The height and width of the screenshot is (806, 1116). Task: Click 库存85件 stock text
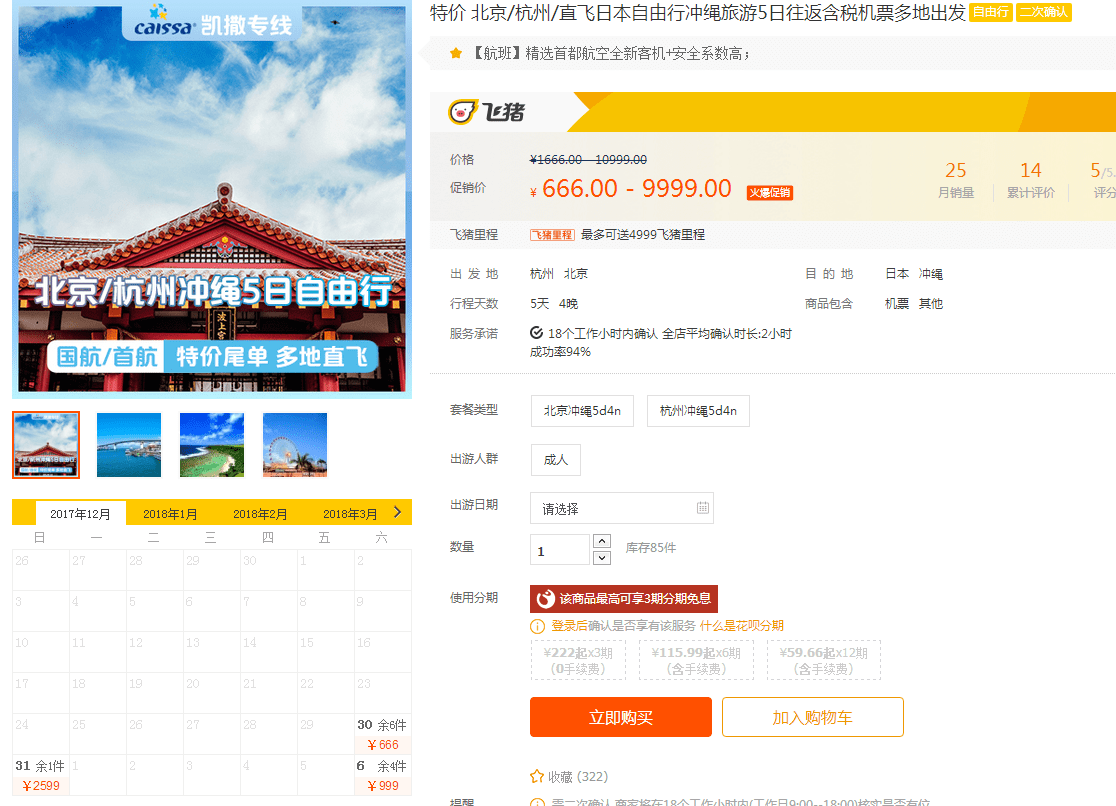click(651, 548)
